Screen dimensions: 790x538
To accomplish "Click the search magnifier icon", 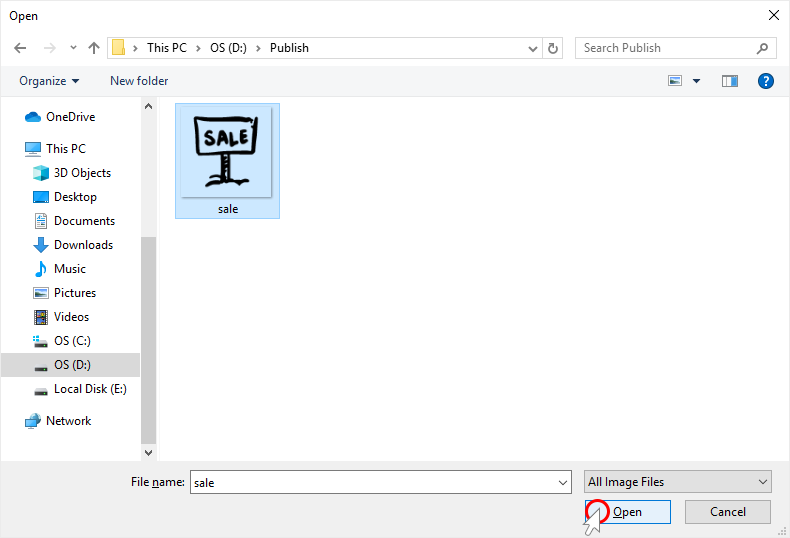I will [763, 48].
